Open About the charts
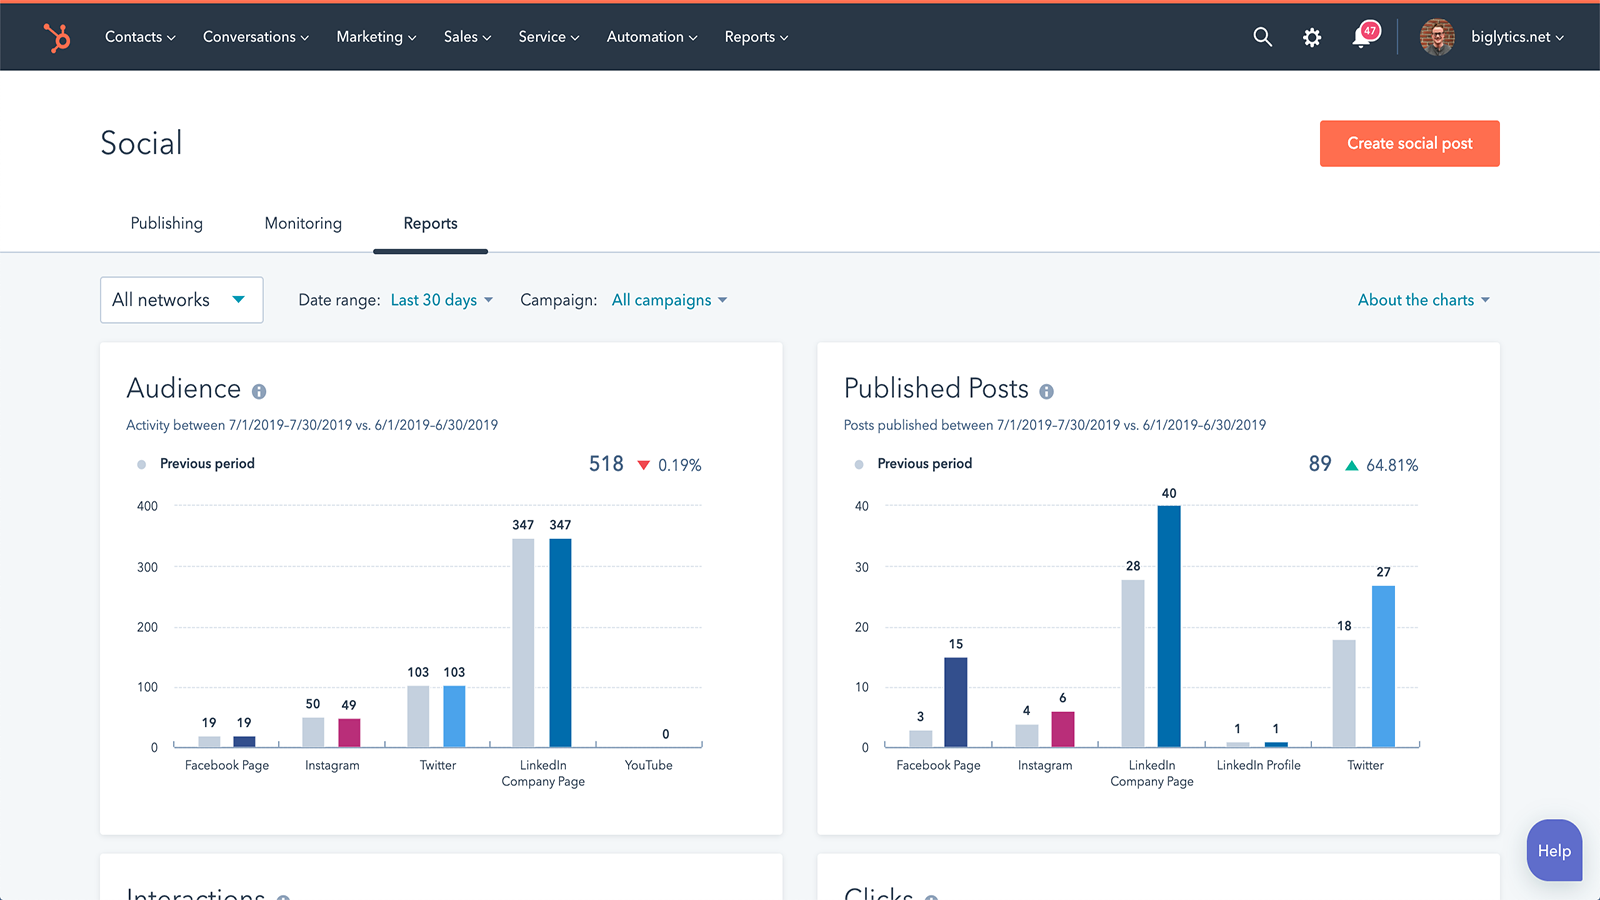Viewport: 1600px width, 900px height. [x=1423, y=299]
